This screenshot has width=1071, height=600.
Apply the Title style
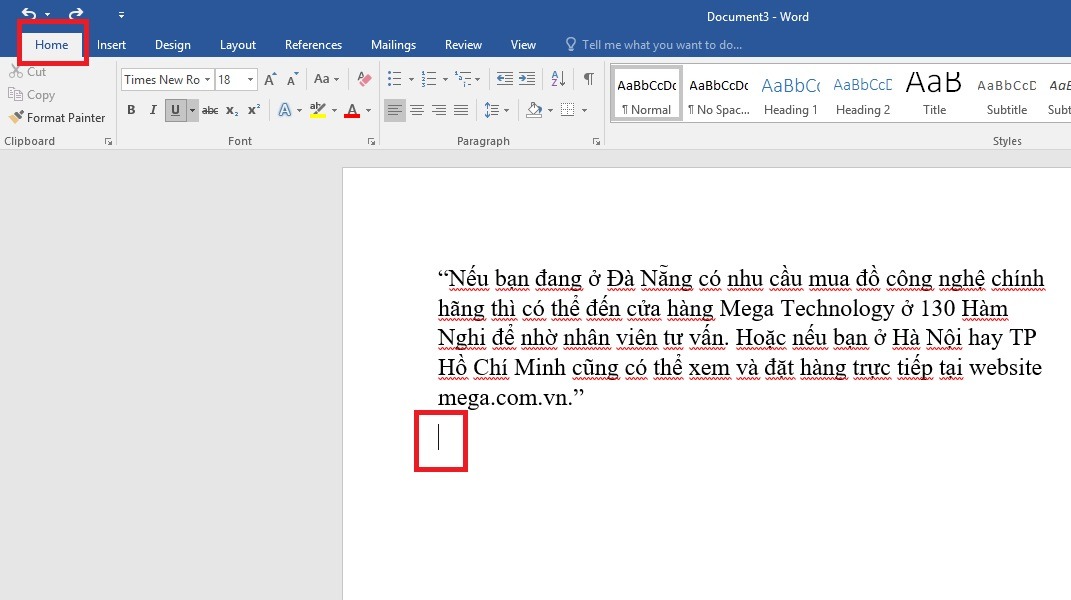(x=934, y=94)
